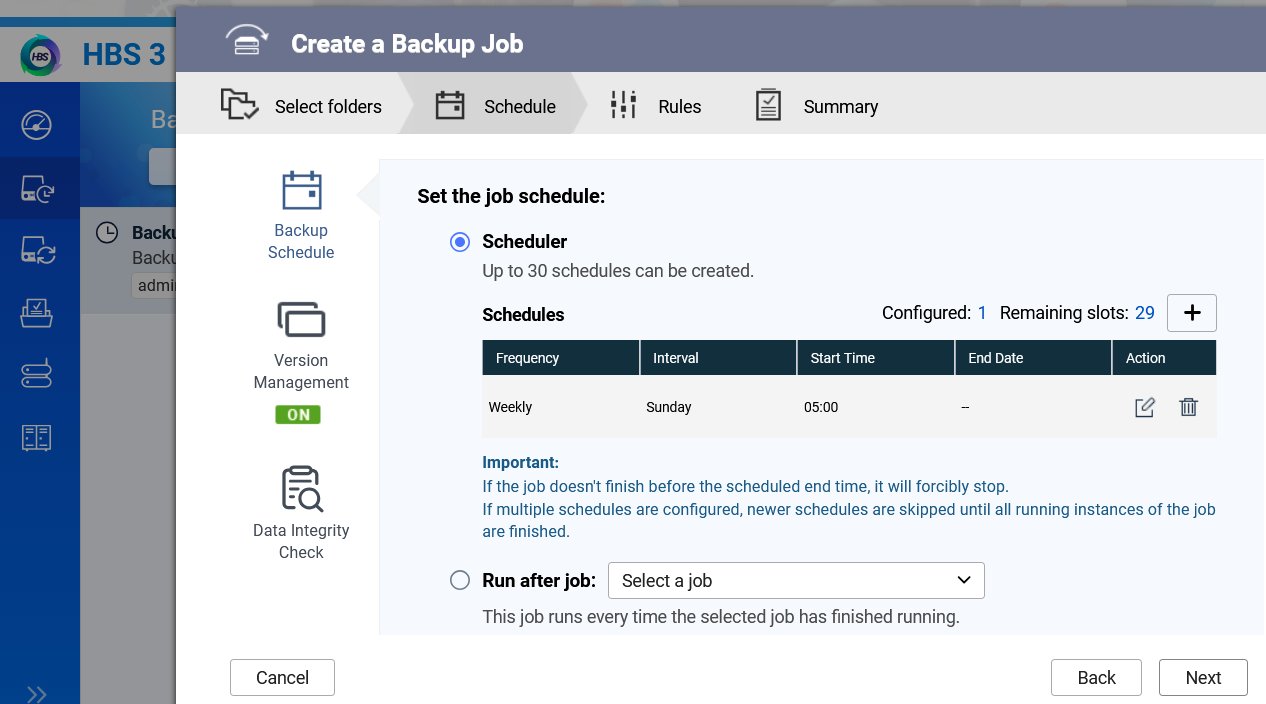
Task: Cancel the backup job creation
Action: point(282,677)
